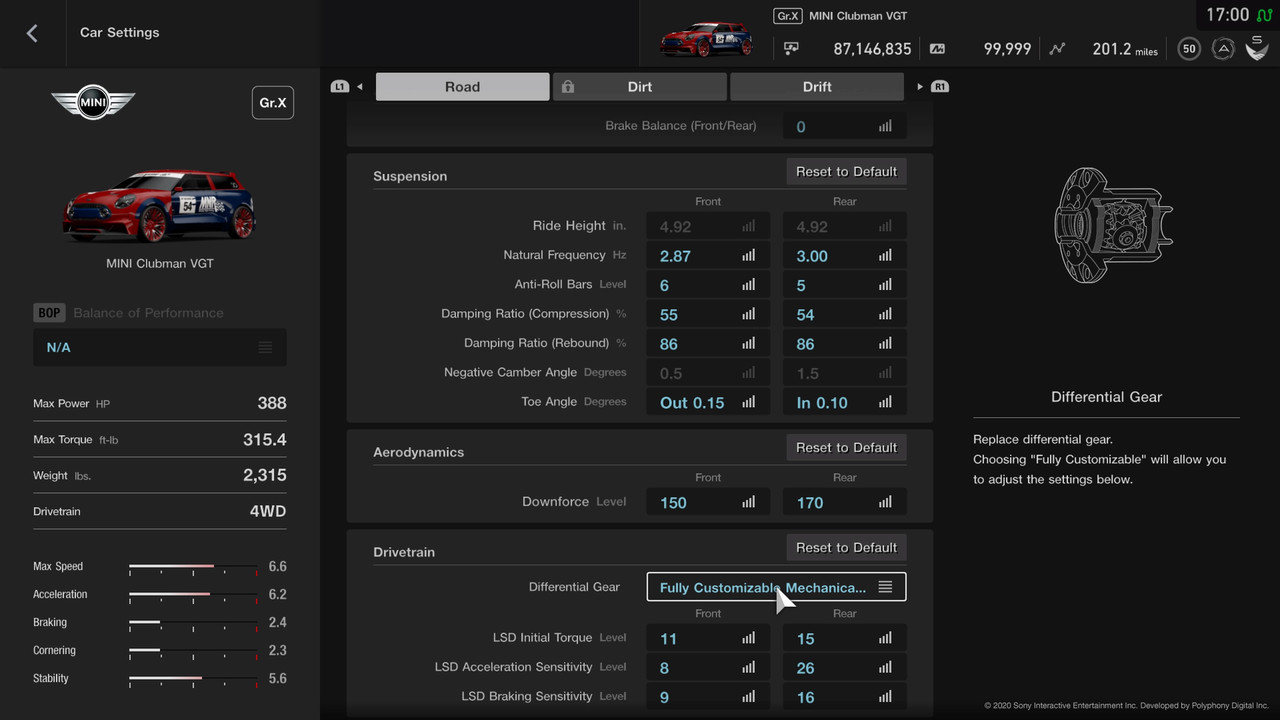Click rear Damping Ratio Rebound bars icon

click(x=885, y=344)
